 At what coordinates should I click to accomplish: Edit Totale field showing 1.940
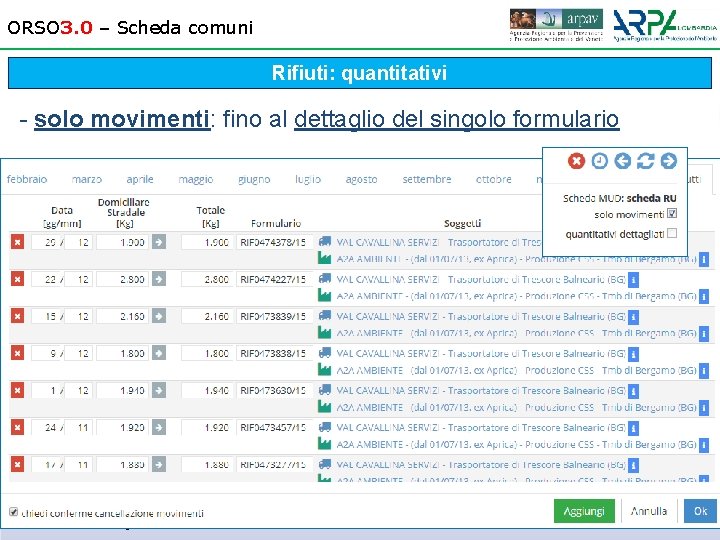(207, 390)
